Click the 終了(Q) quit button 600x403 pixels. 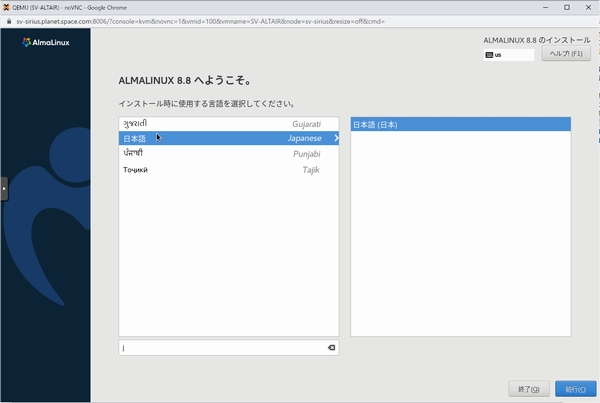click(529, 389)
